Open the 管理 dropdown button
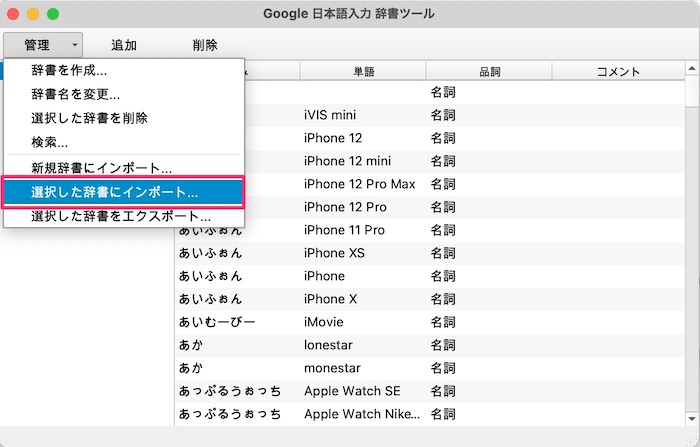 coord(43,45)
